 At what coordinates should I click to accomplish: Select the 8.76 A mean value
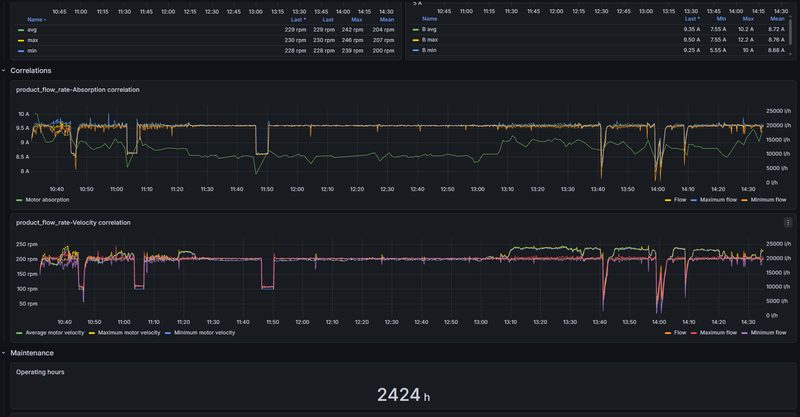click(777, 39)
